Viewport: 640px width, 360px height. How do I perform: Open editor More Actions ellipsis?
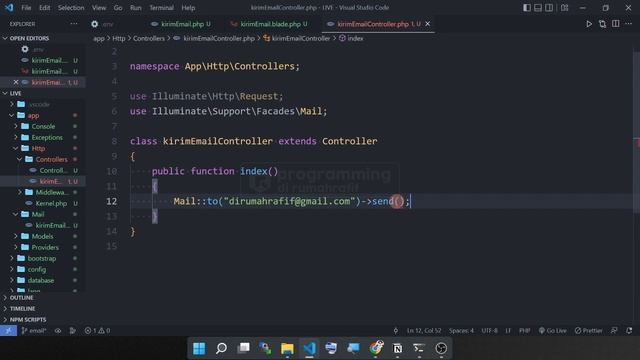pos(629,24)
